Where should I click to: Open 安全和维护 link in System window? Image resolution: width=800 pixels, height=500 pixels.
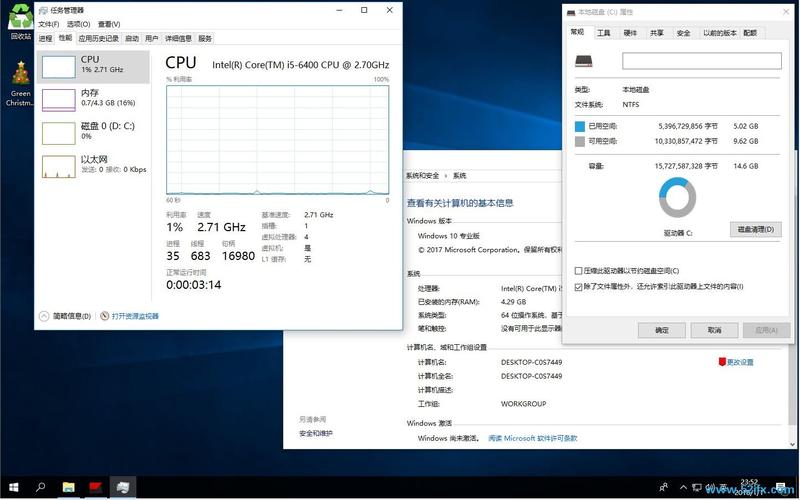tap(316, 434)
